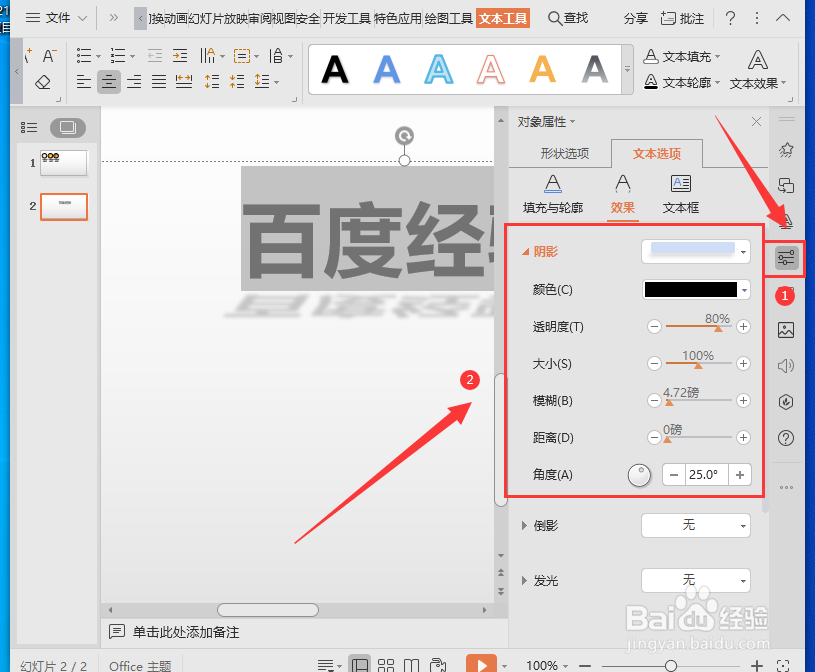Increase angle using plus stepper
Image resolution: width=815 pixels, height=672 pixels.
[740, 475]
